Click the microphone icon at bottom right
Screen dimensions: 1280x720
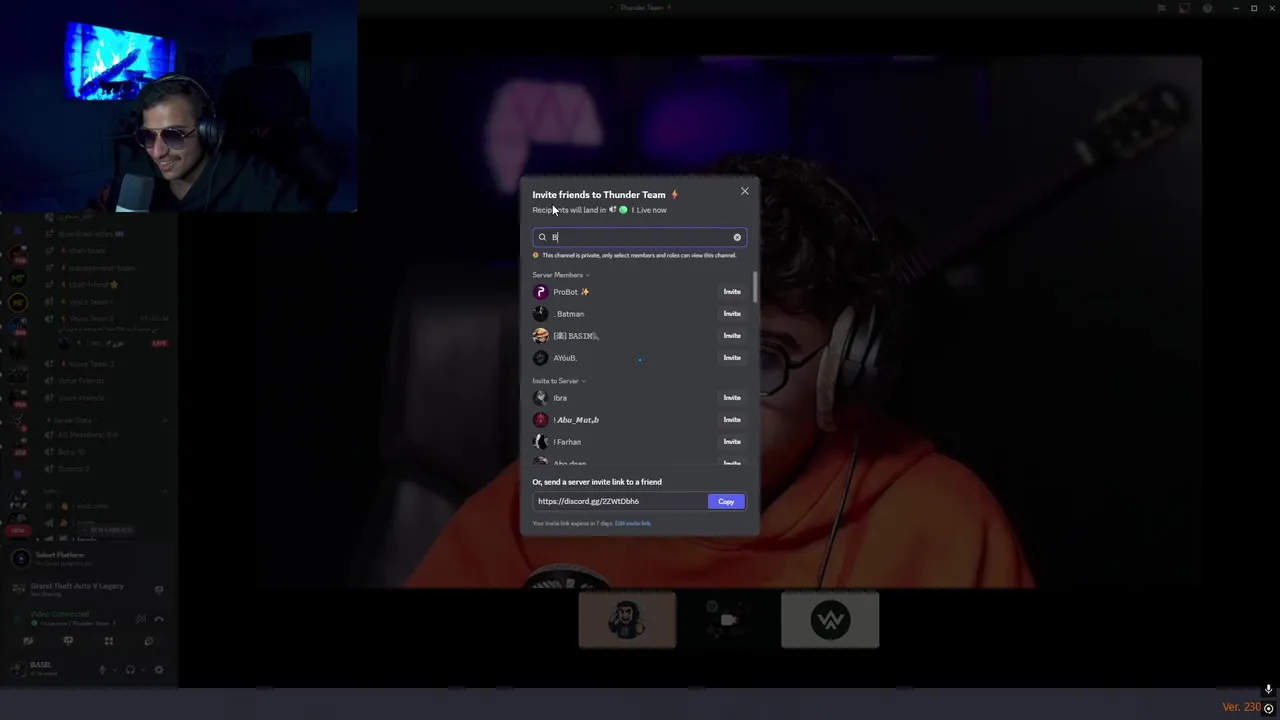(1268, 690)
